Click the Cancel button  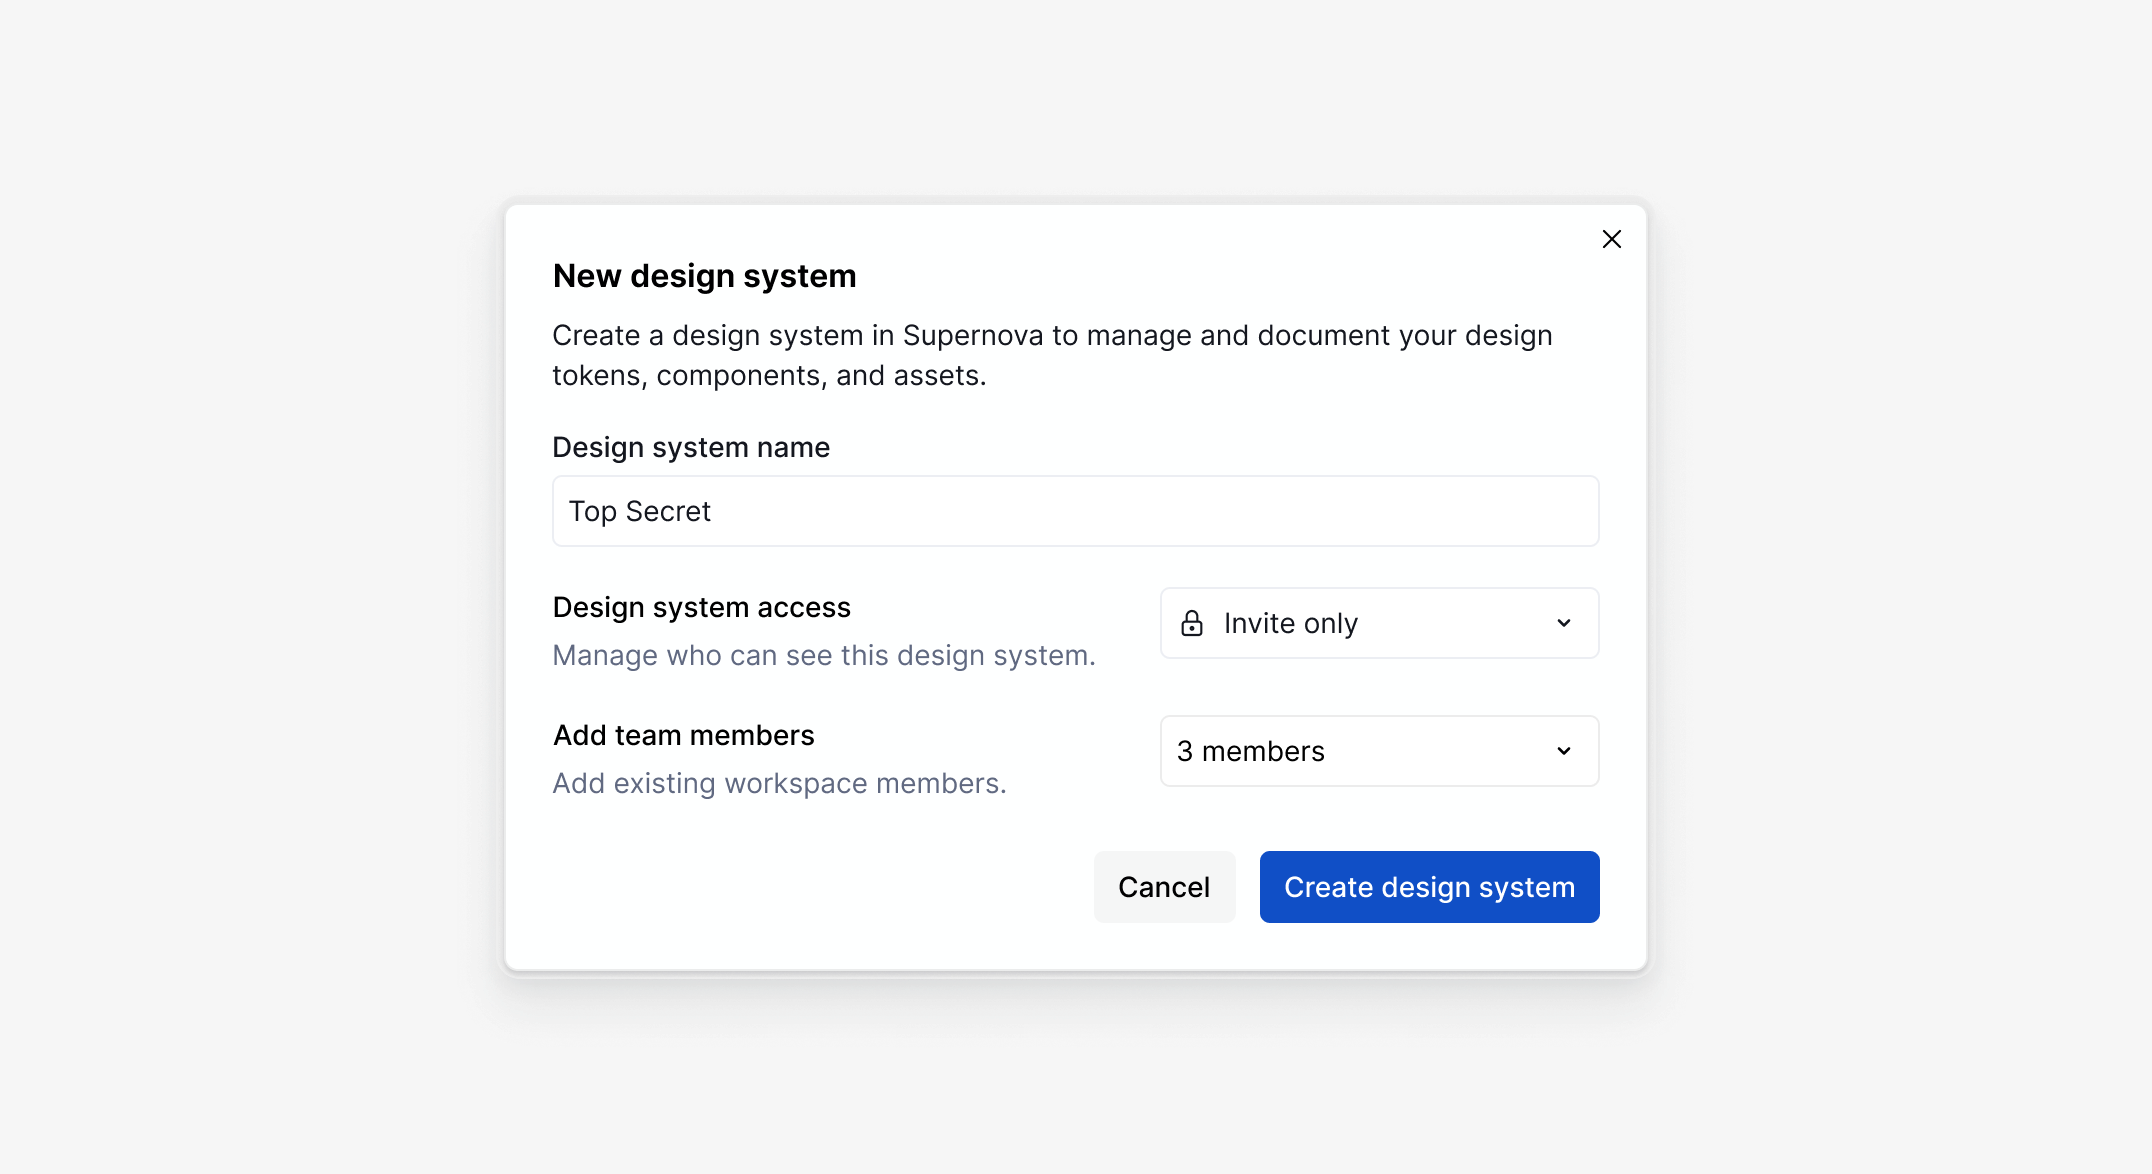(x=1164, y=886)
